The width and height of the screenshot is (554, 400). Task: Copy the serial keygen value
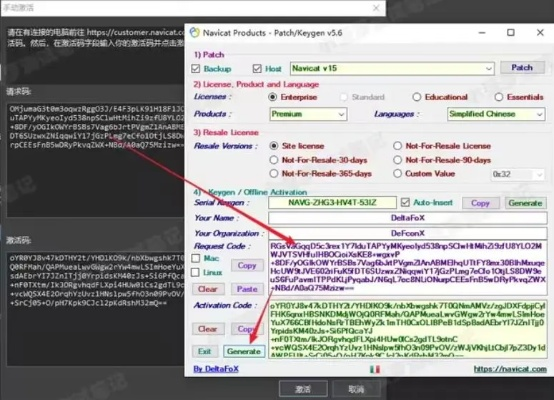(481, 203)
